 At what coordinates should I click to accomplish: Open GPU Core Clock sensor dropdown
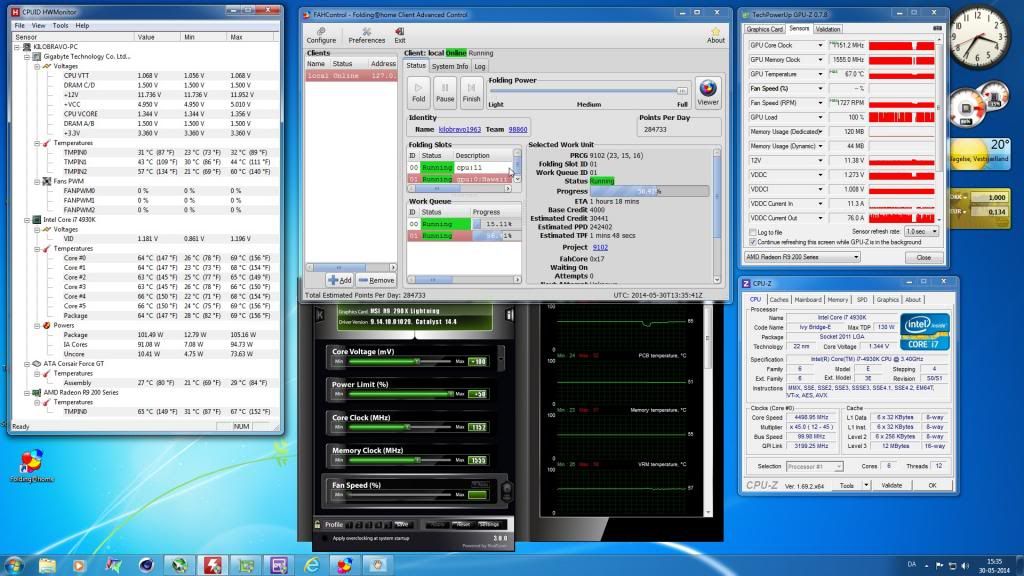point(820,46)
